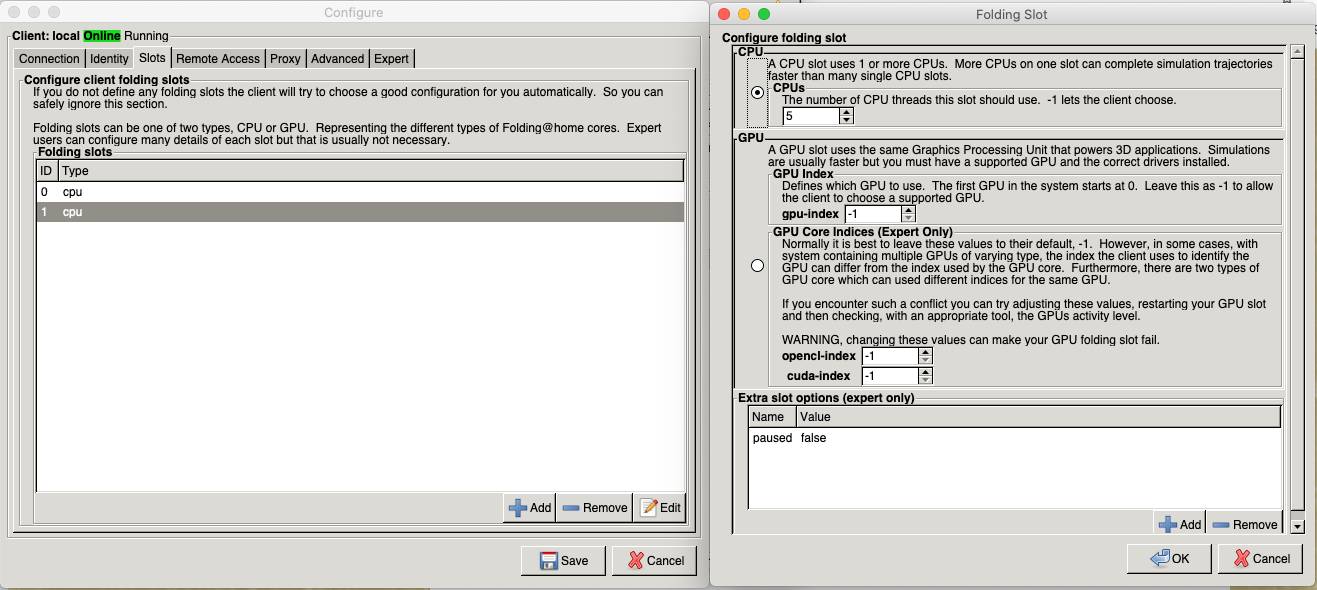This screenshot has width=1317, height=590.
Task: Increase the CPUs thread count spinner
Action: [x=847, y=111]
